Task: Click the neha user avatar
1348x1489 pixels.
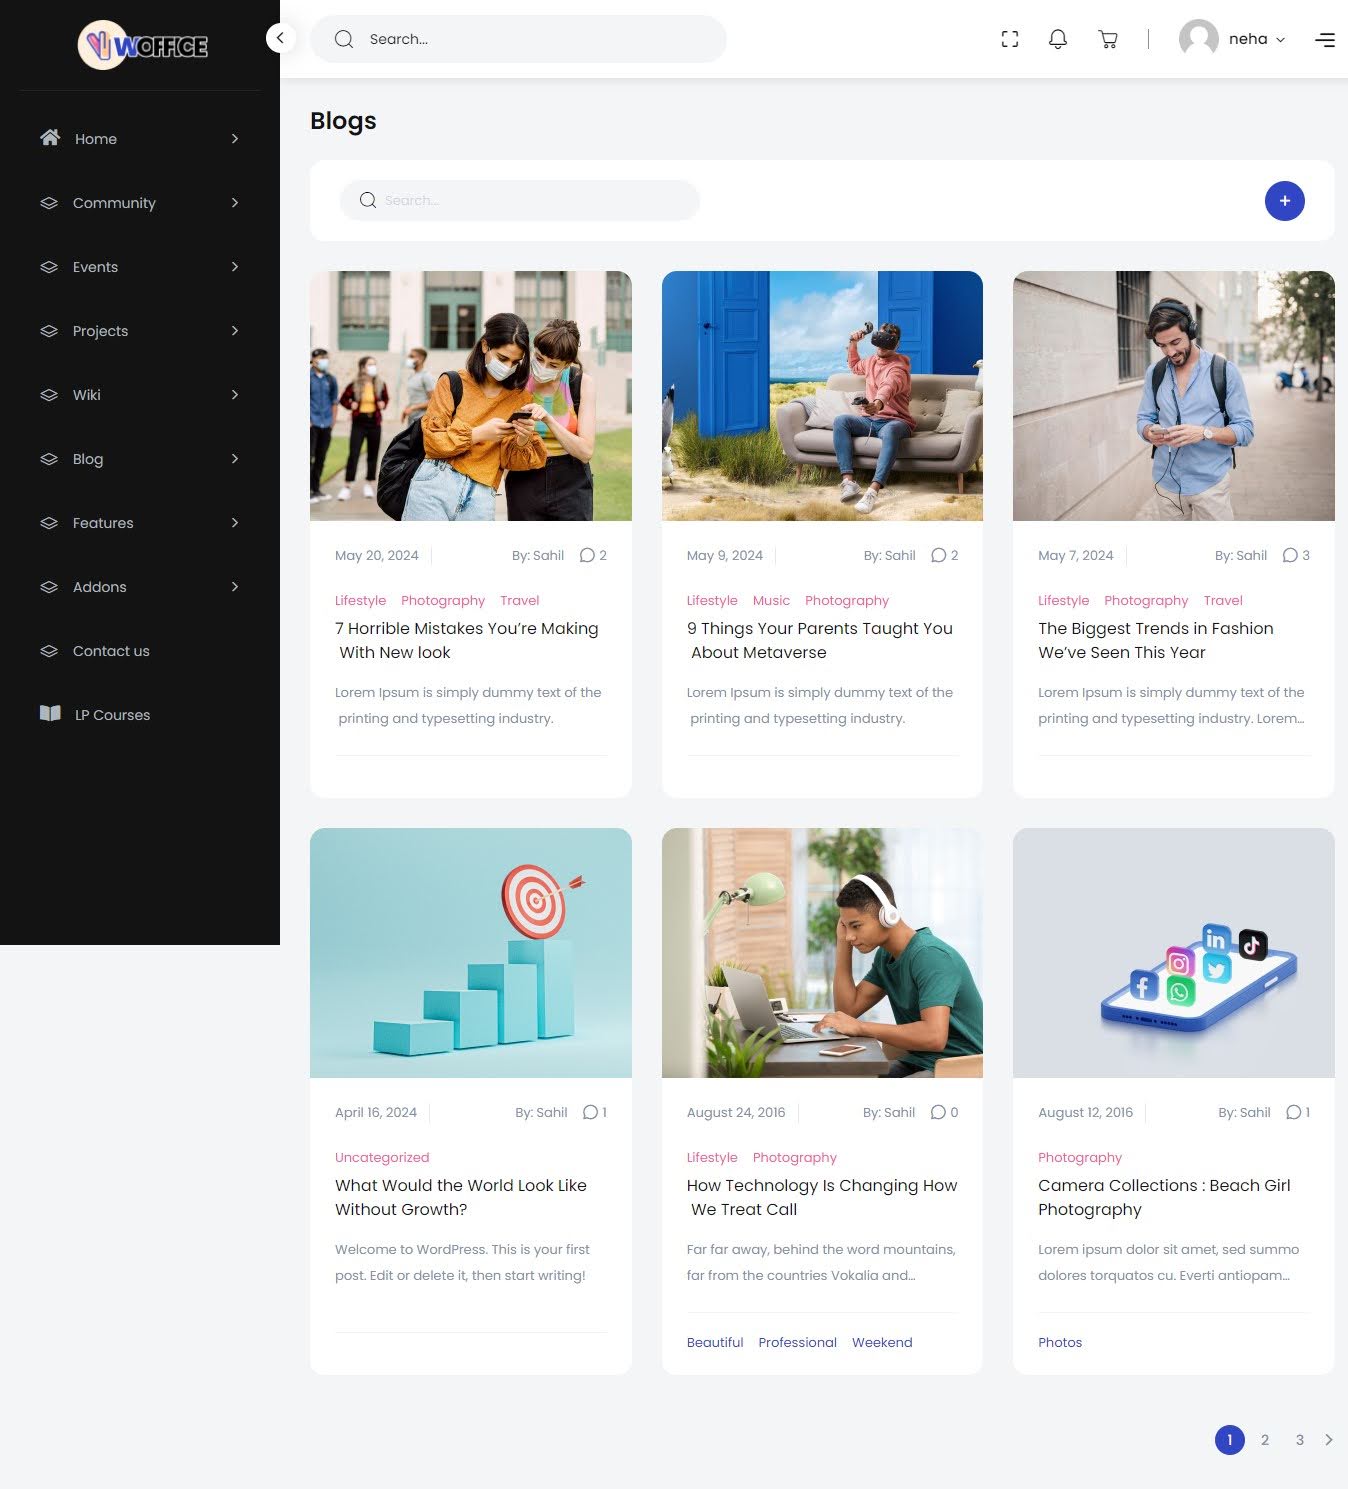Action: point(1198,39)
